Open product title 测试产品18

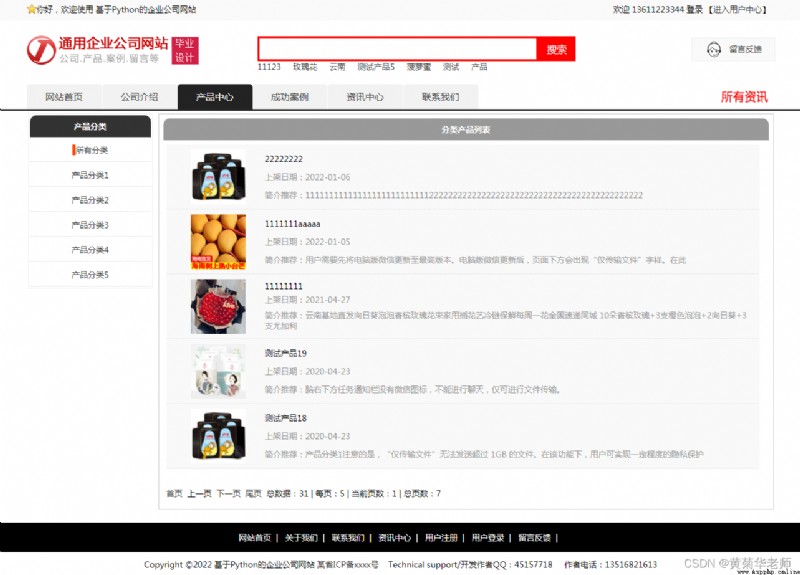[286, 418]
